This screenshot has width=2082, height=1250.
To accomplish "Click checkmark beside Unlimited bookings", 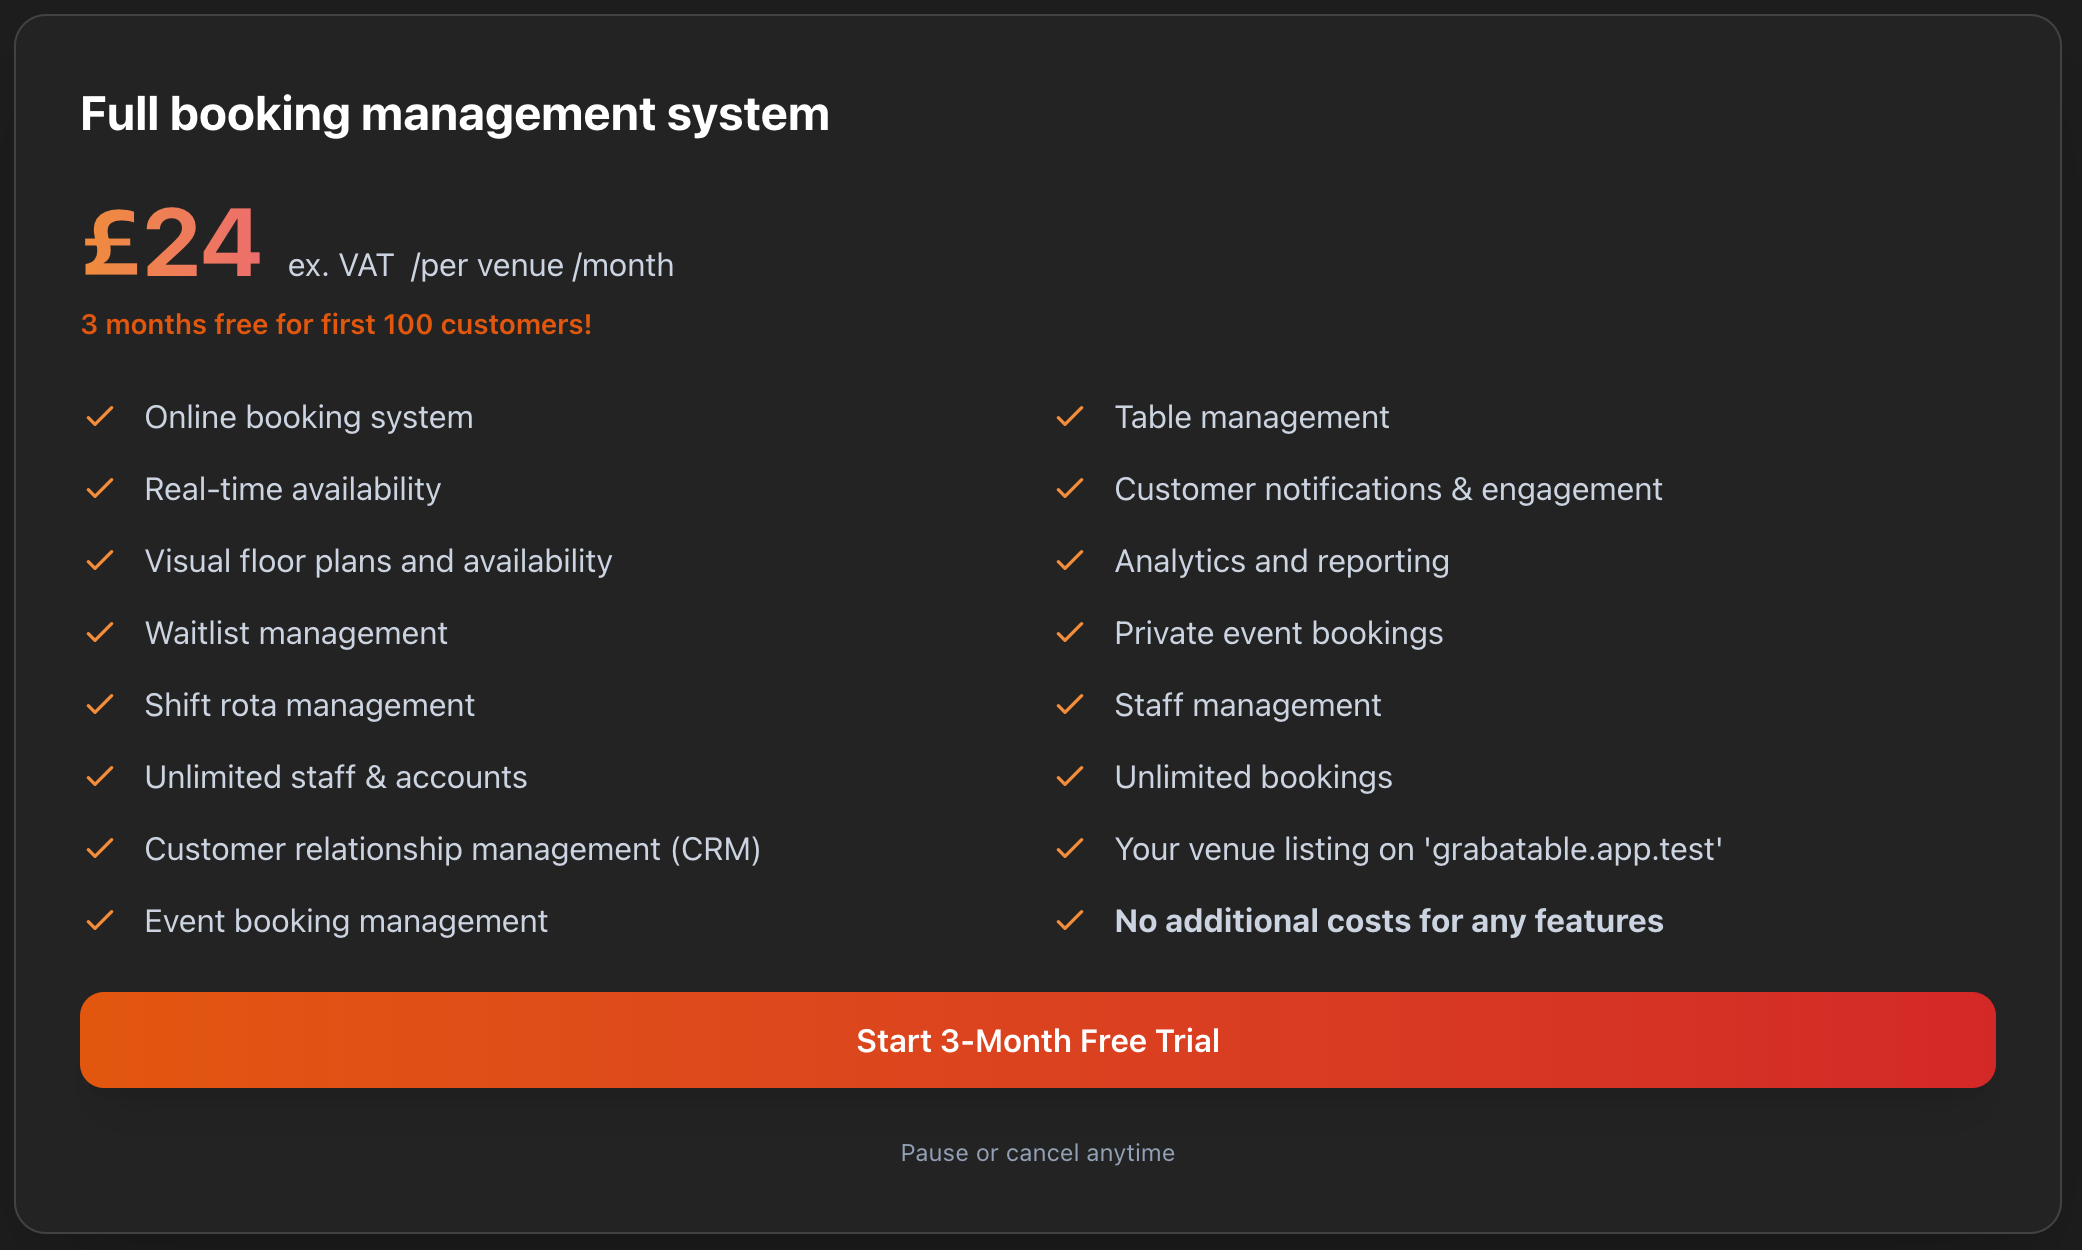I will point(1070,777).
